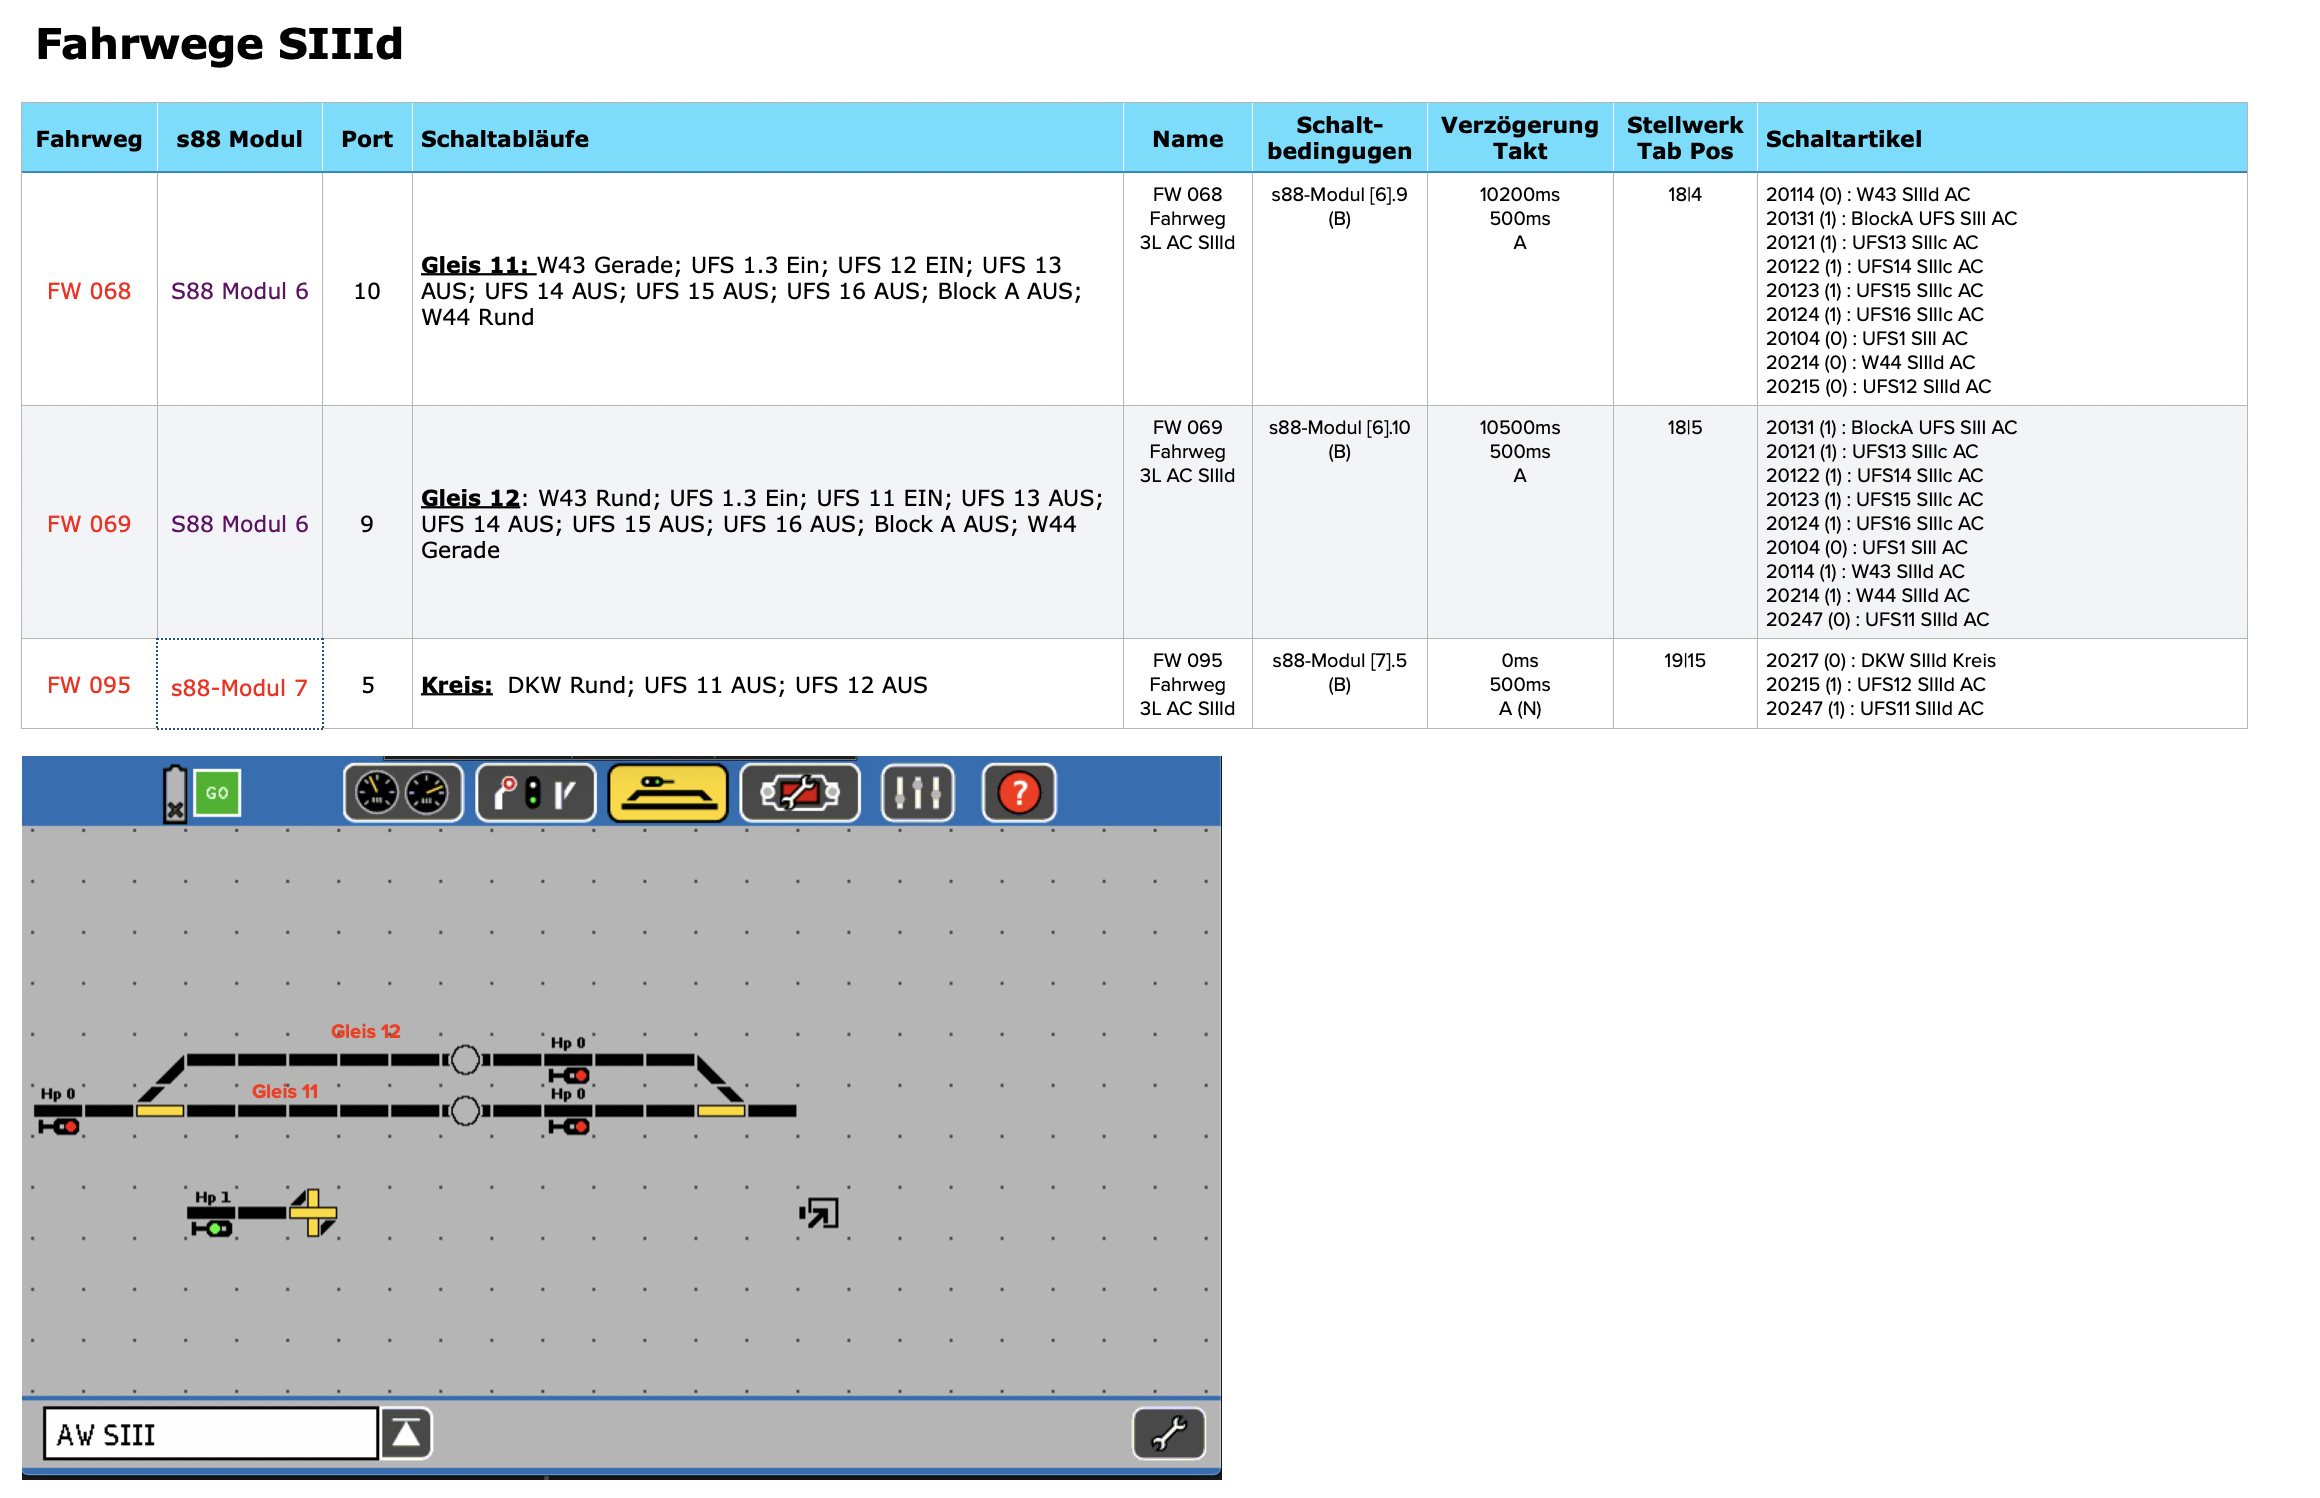The image size is (2320, 1498).
Task: Expand the AW SIII layout list arrow
Action: (x=406, y=1433)
